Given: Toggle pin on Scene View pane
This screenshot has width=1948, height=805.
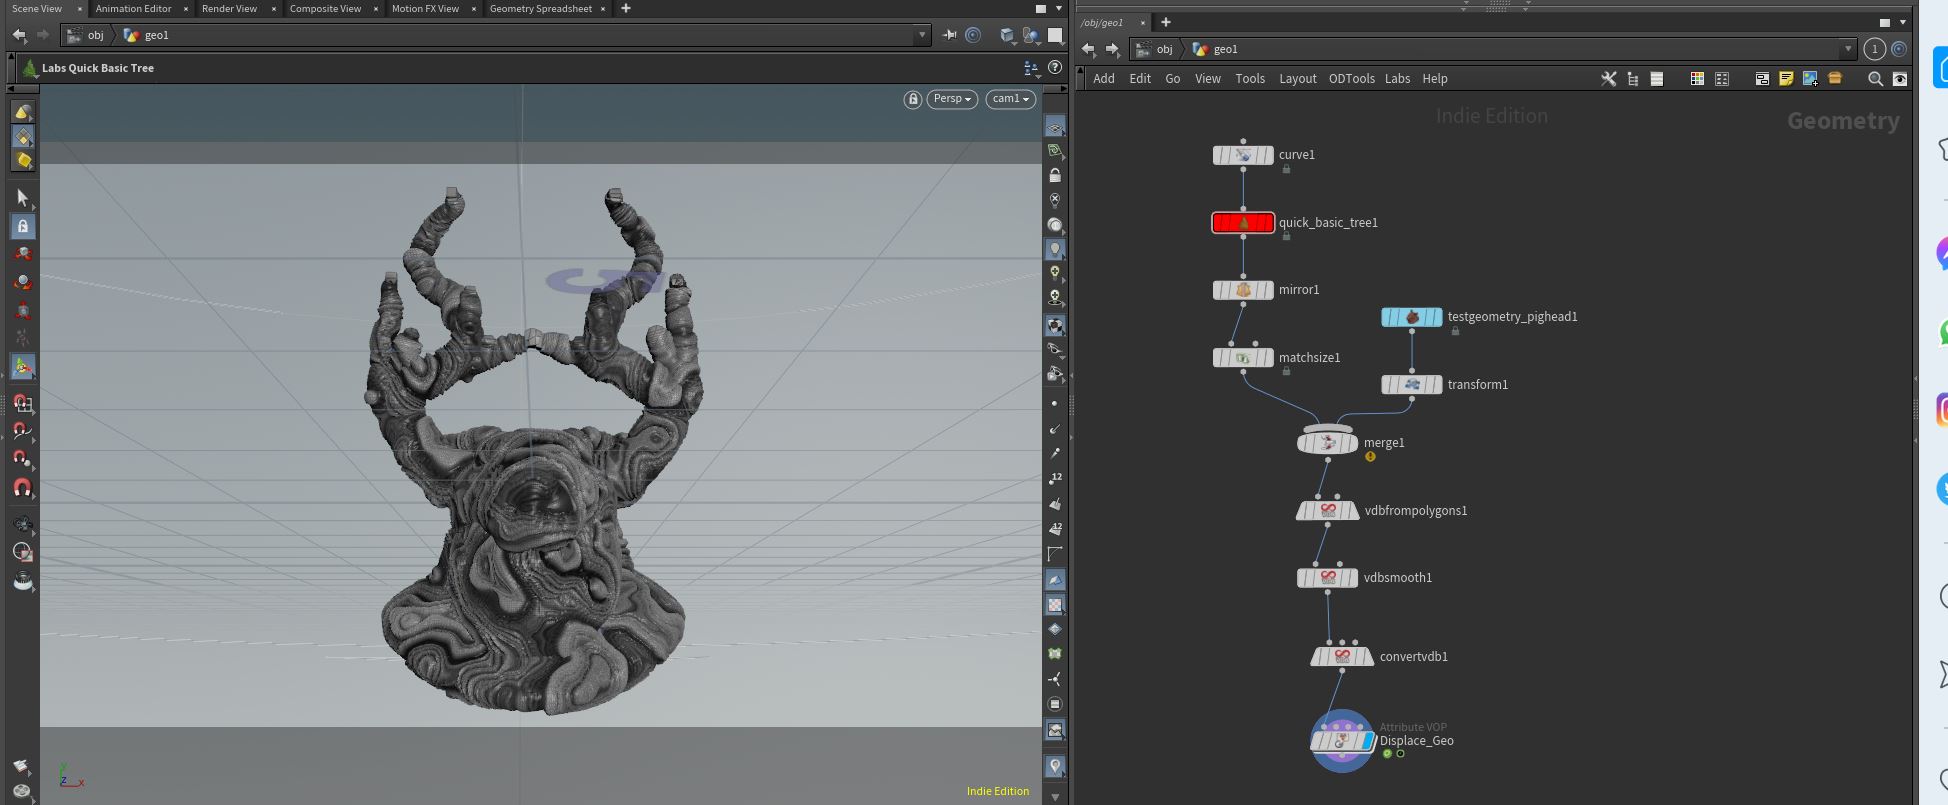Looking at the screenshot, I should click(949, 35).
